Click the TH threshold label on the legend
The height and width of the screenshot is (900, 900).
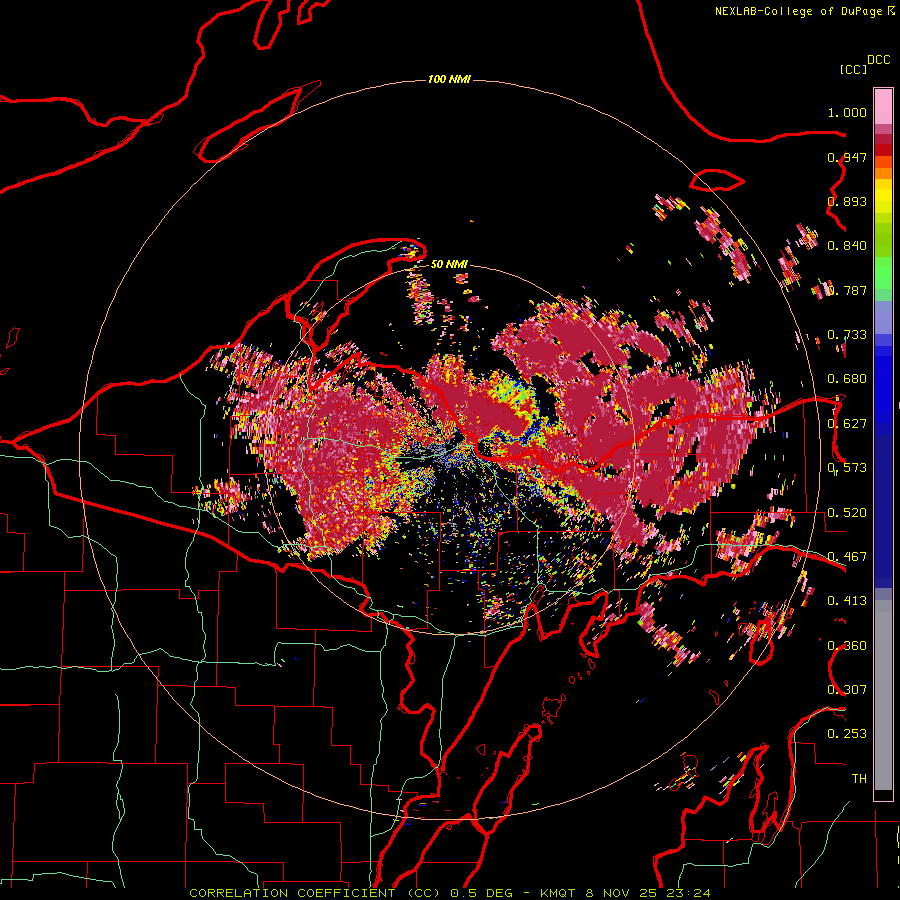coord(859,779)
